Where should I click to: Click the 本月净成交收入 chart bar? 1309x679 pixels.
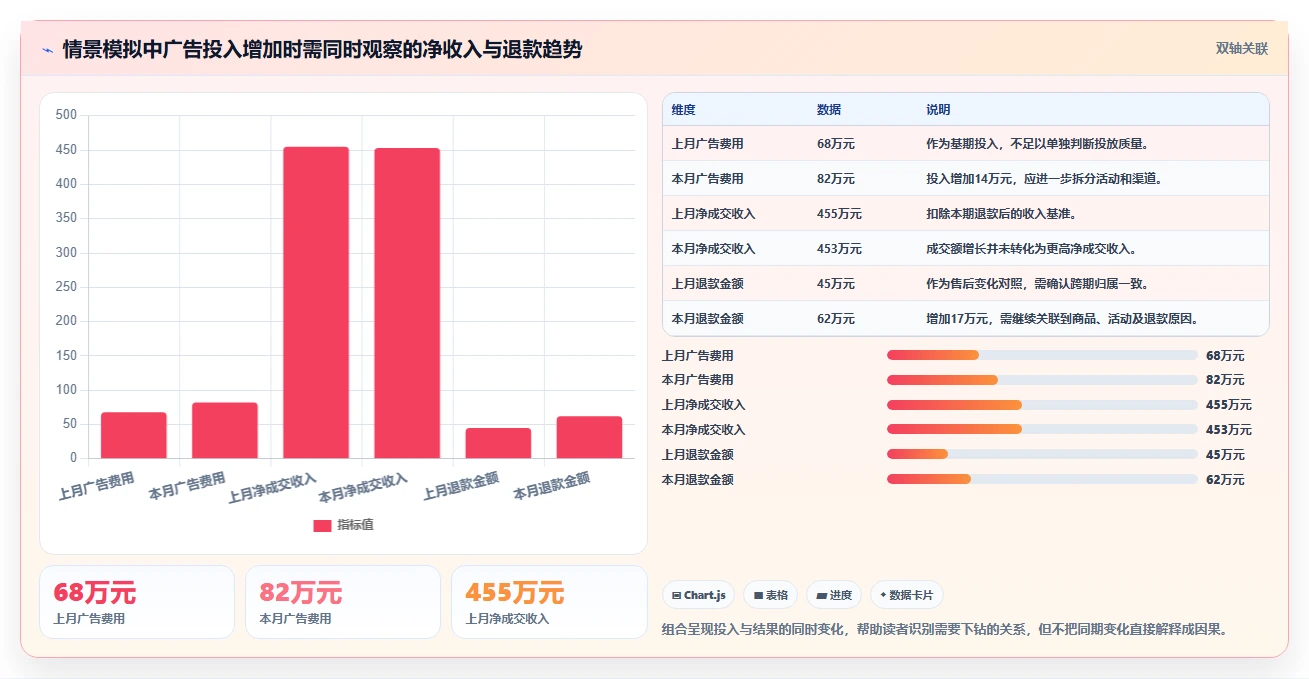click(x=407, y=304)
